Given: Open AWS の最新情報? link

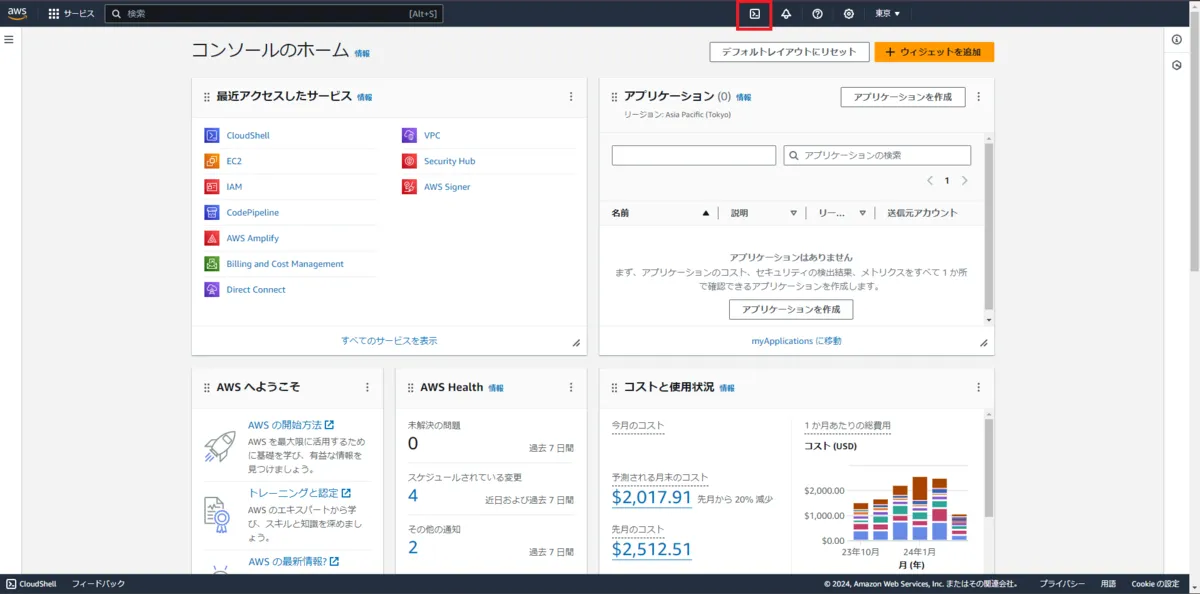Looking at the screenshot, I should coord(294,561).
